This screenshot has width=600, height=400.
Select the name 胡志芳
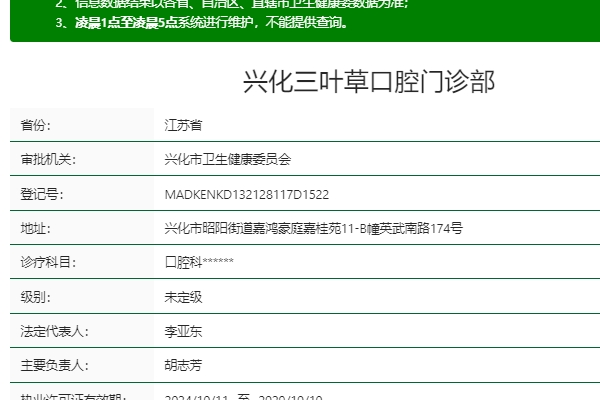[183, 366]
